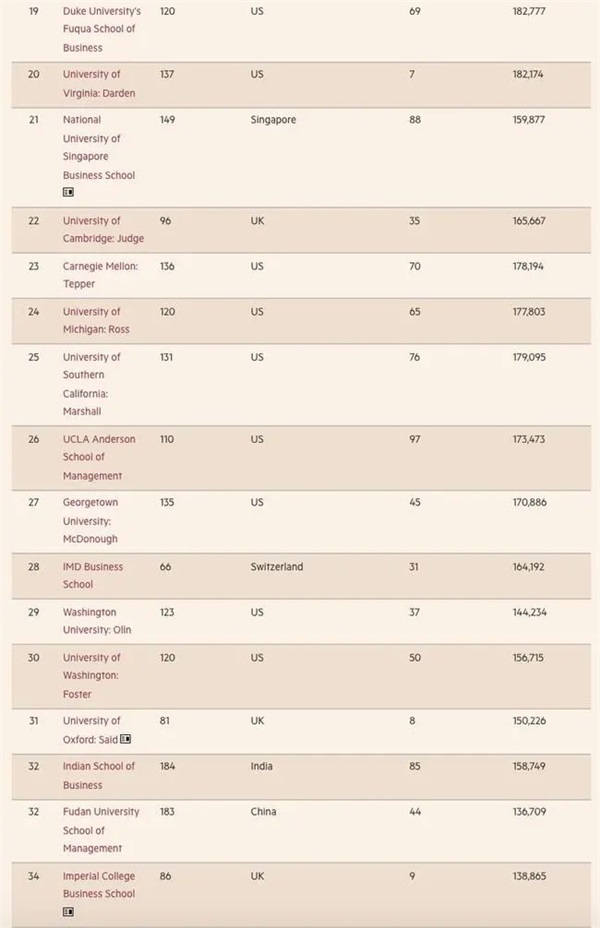
Task: Click the Imperial College Business School link
Action: [98, 885]
